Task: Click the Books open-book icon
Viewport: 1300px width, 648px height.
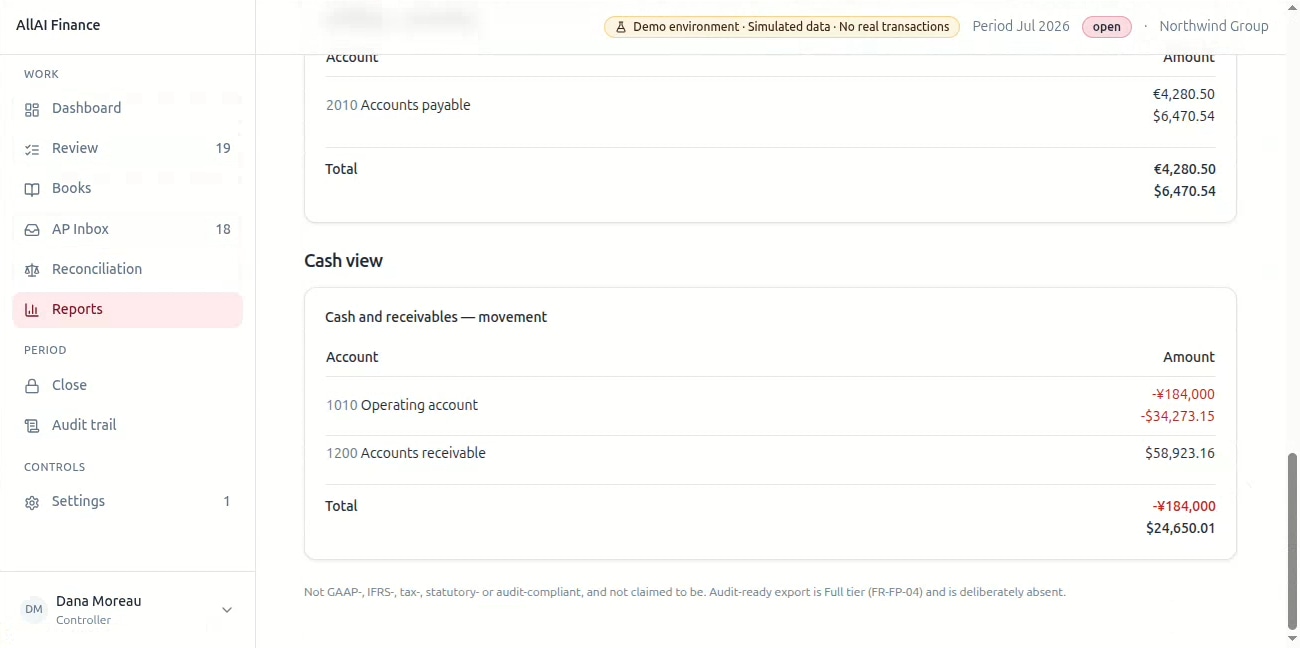Action: point(32,189)
